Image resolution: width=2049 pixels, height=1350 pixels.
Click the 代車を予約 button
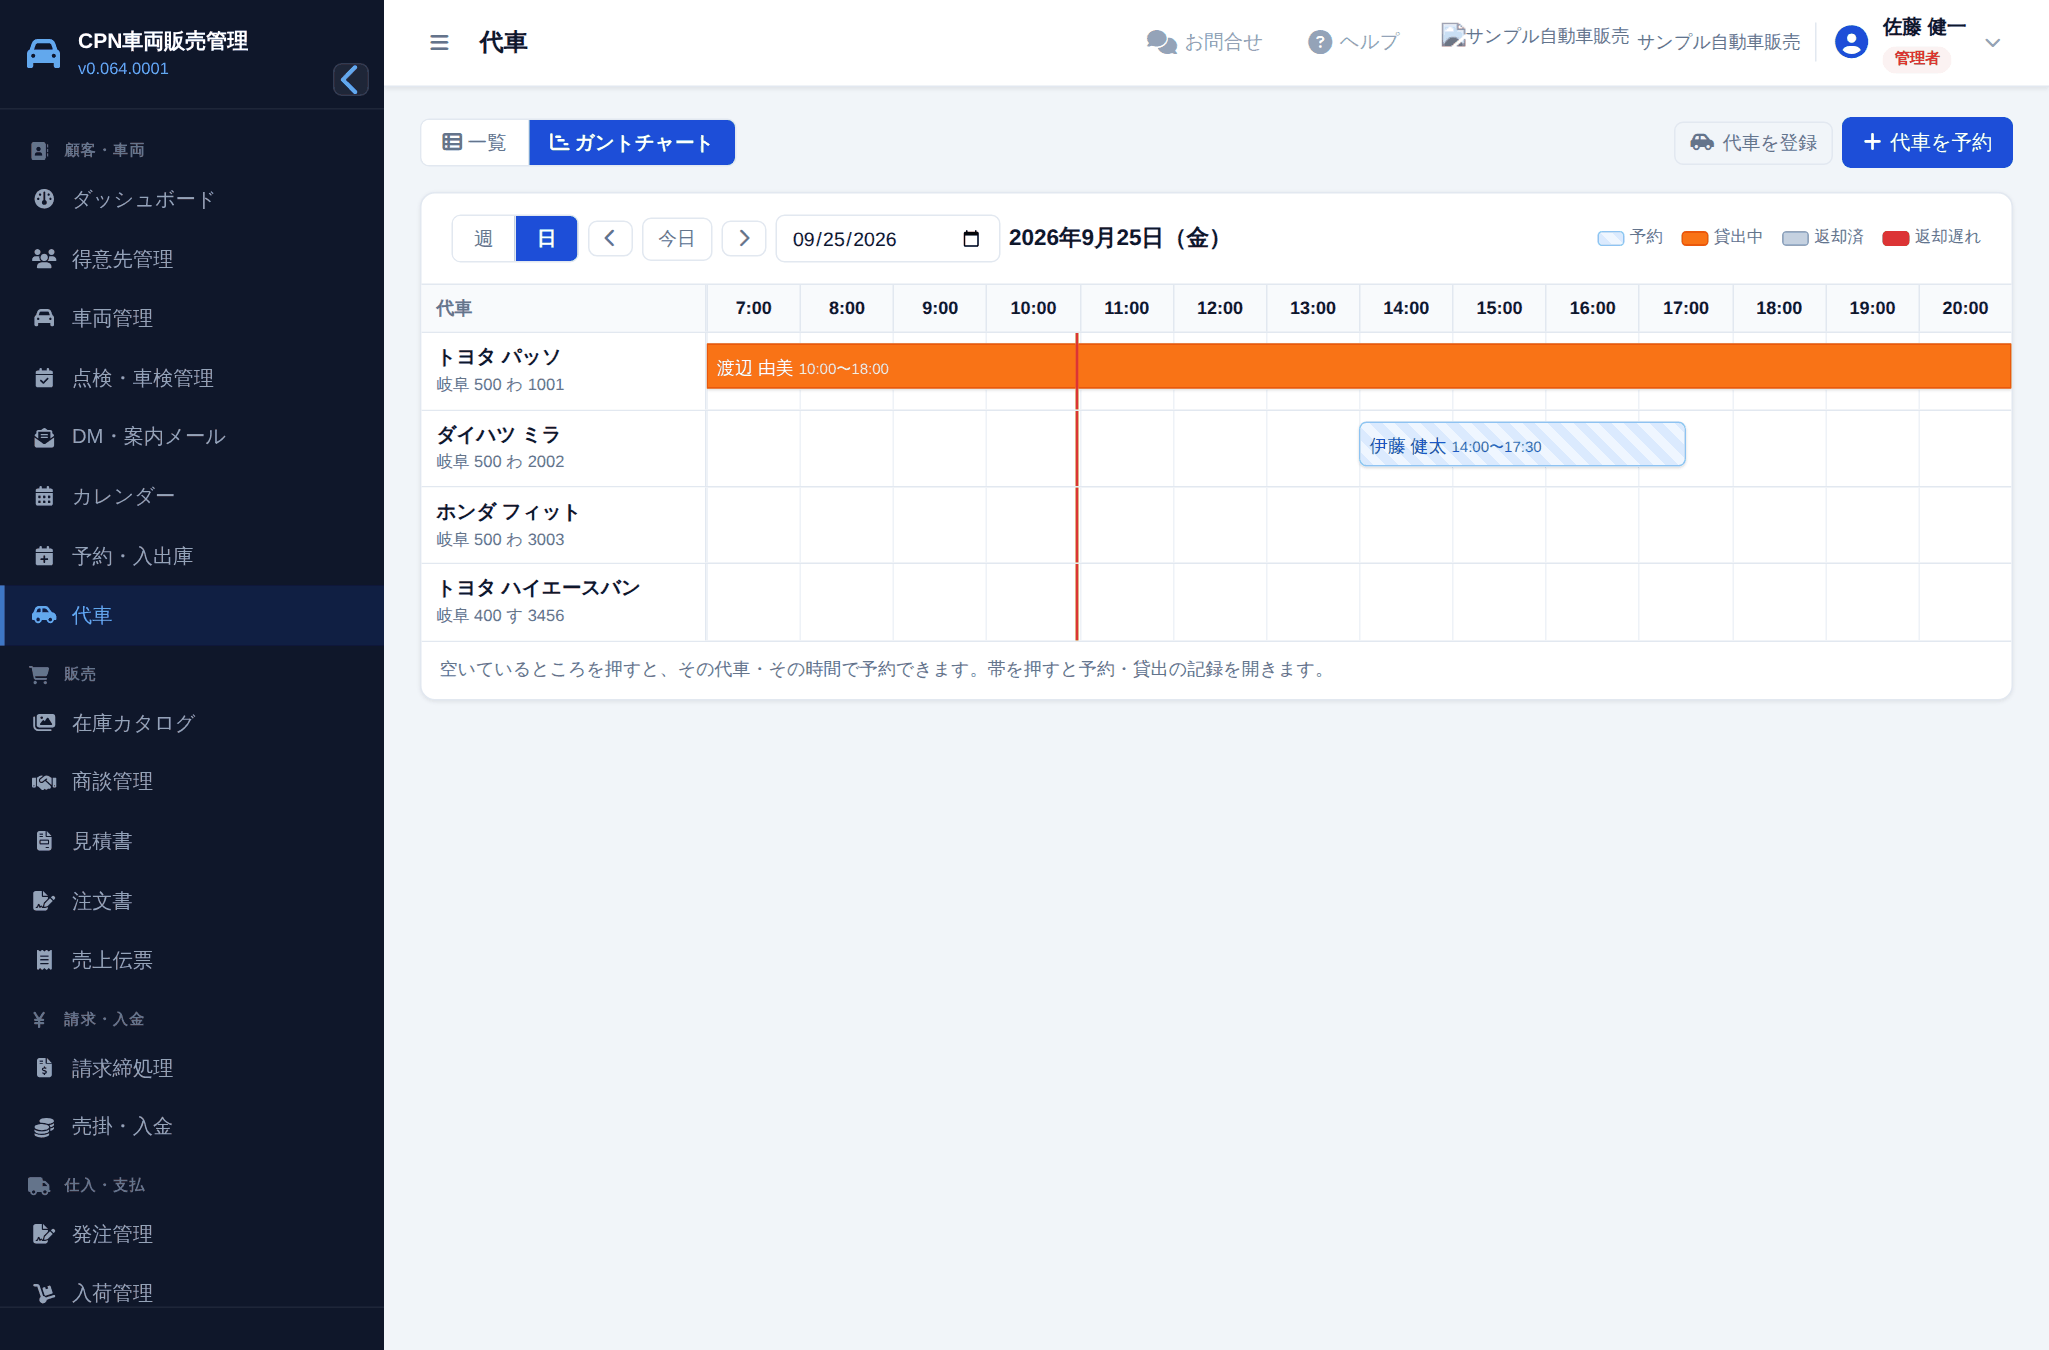(1927, 142)
